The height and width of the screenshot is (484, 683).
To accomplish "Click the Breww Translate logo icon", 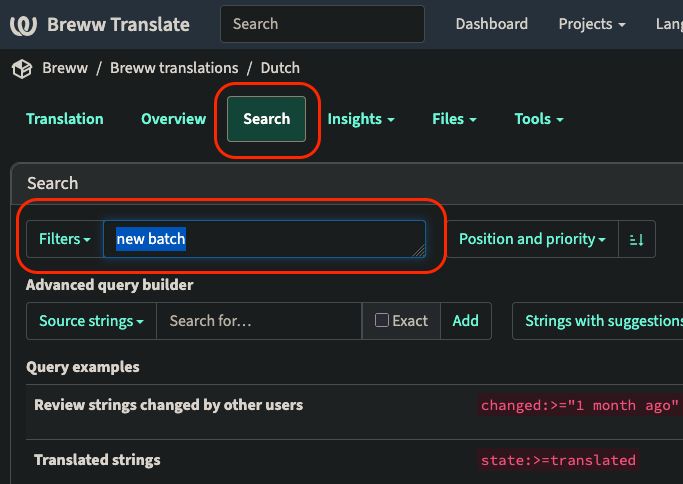I will coord(23,25).
